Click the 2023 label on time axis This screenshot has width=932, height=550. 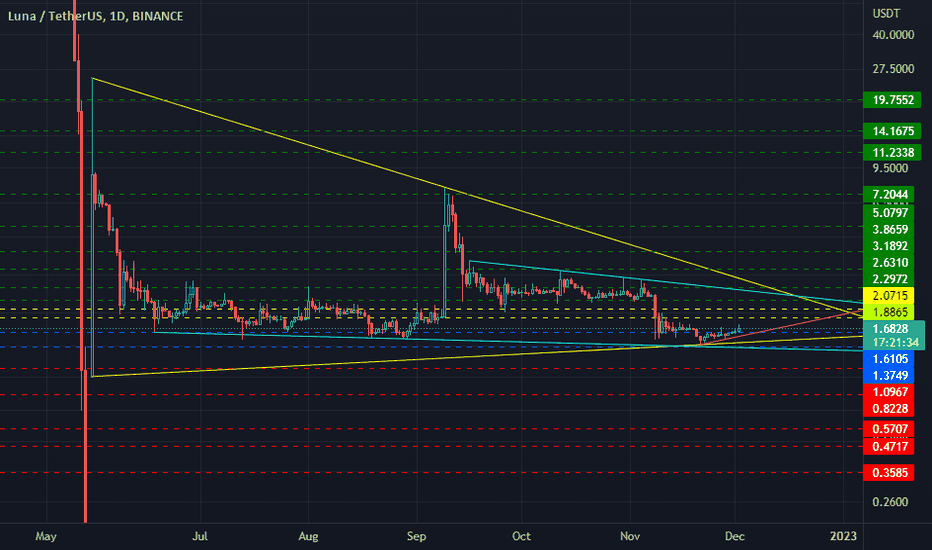[x=843, y=536]
